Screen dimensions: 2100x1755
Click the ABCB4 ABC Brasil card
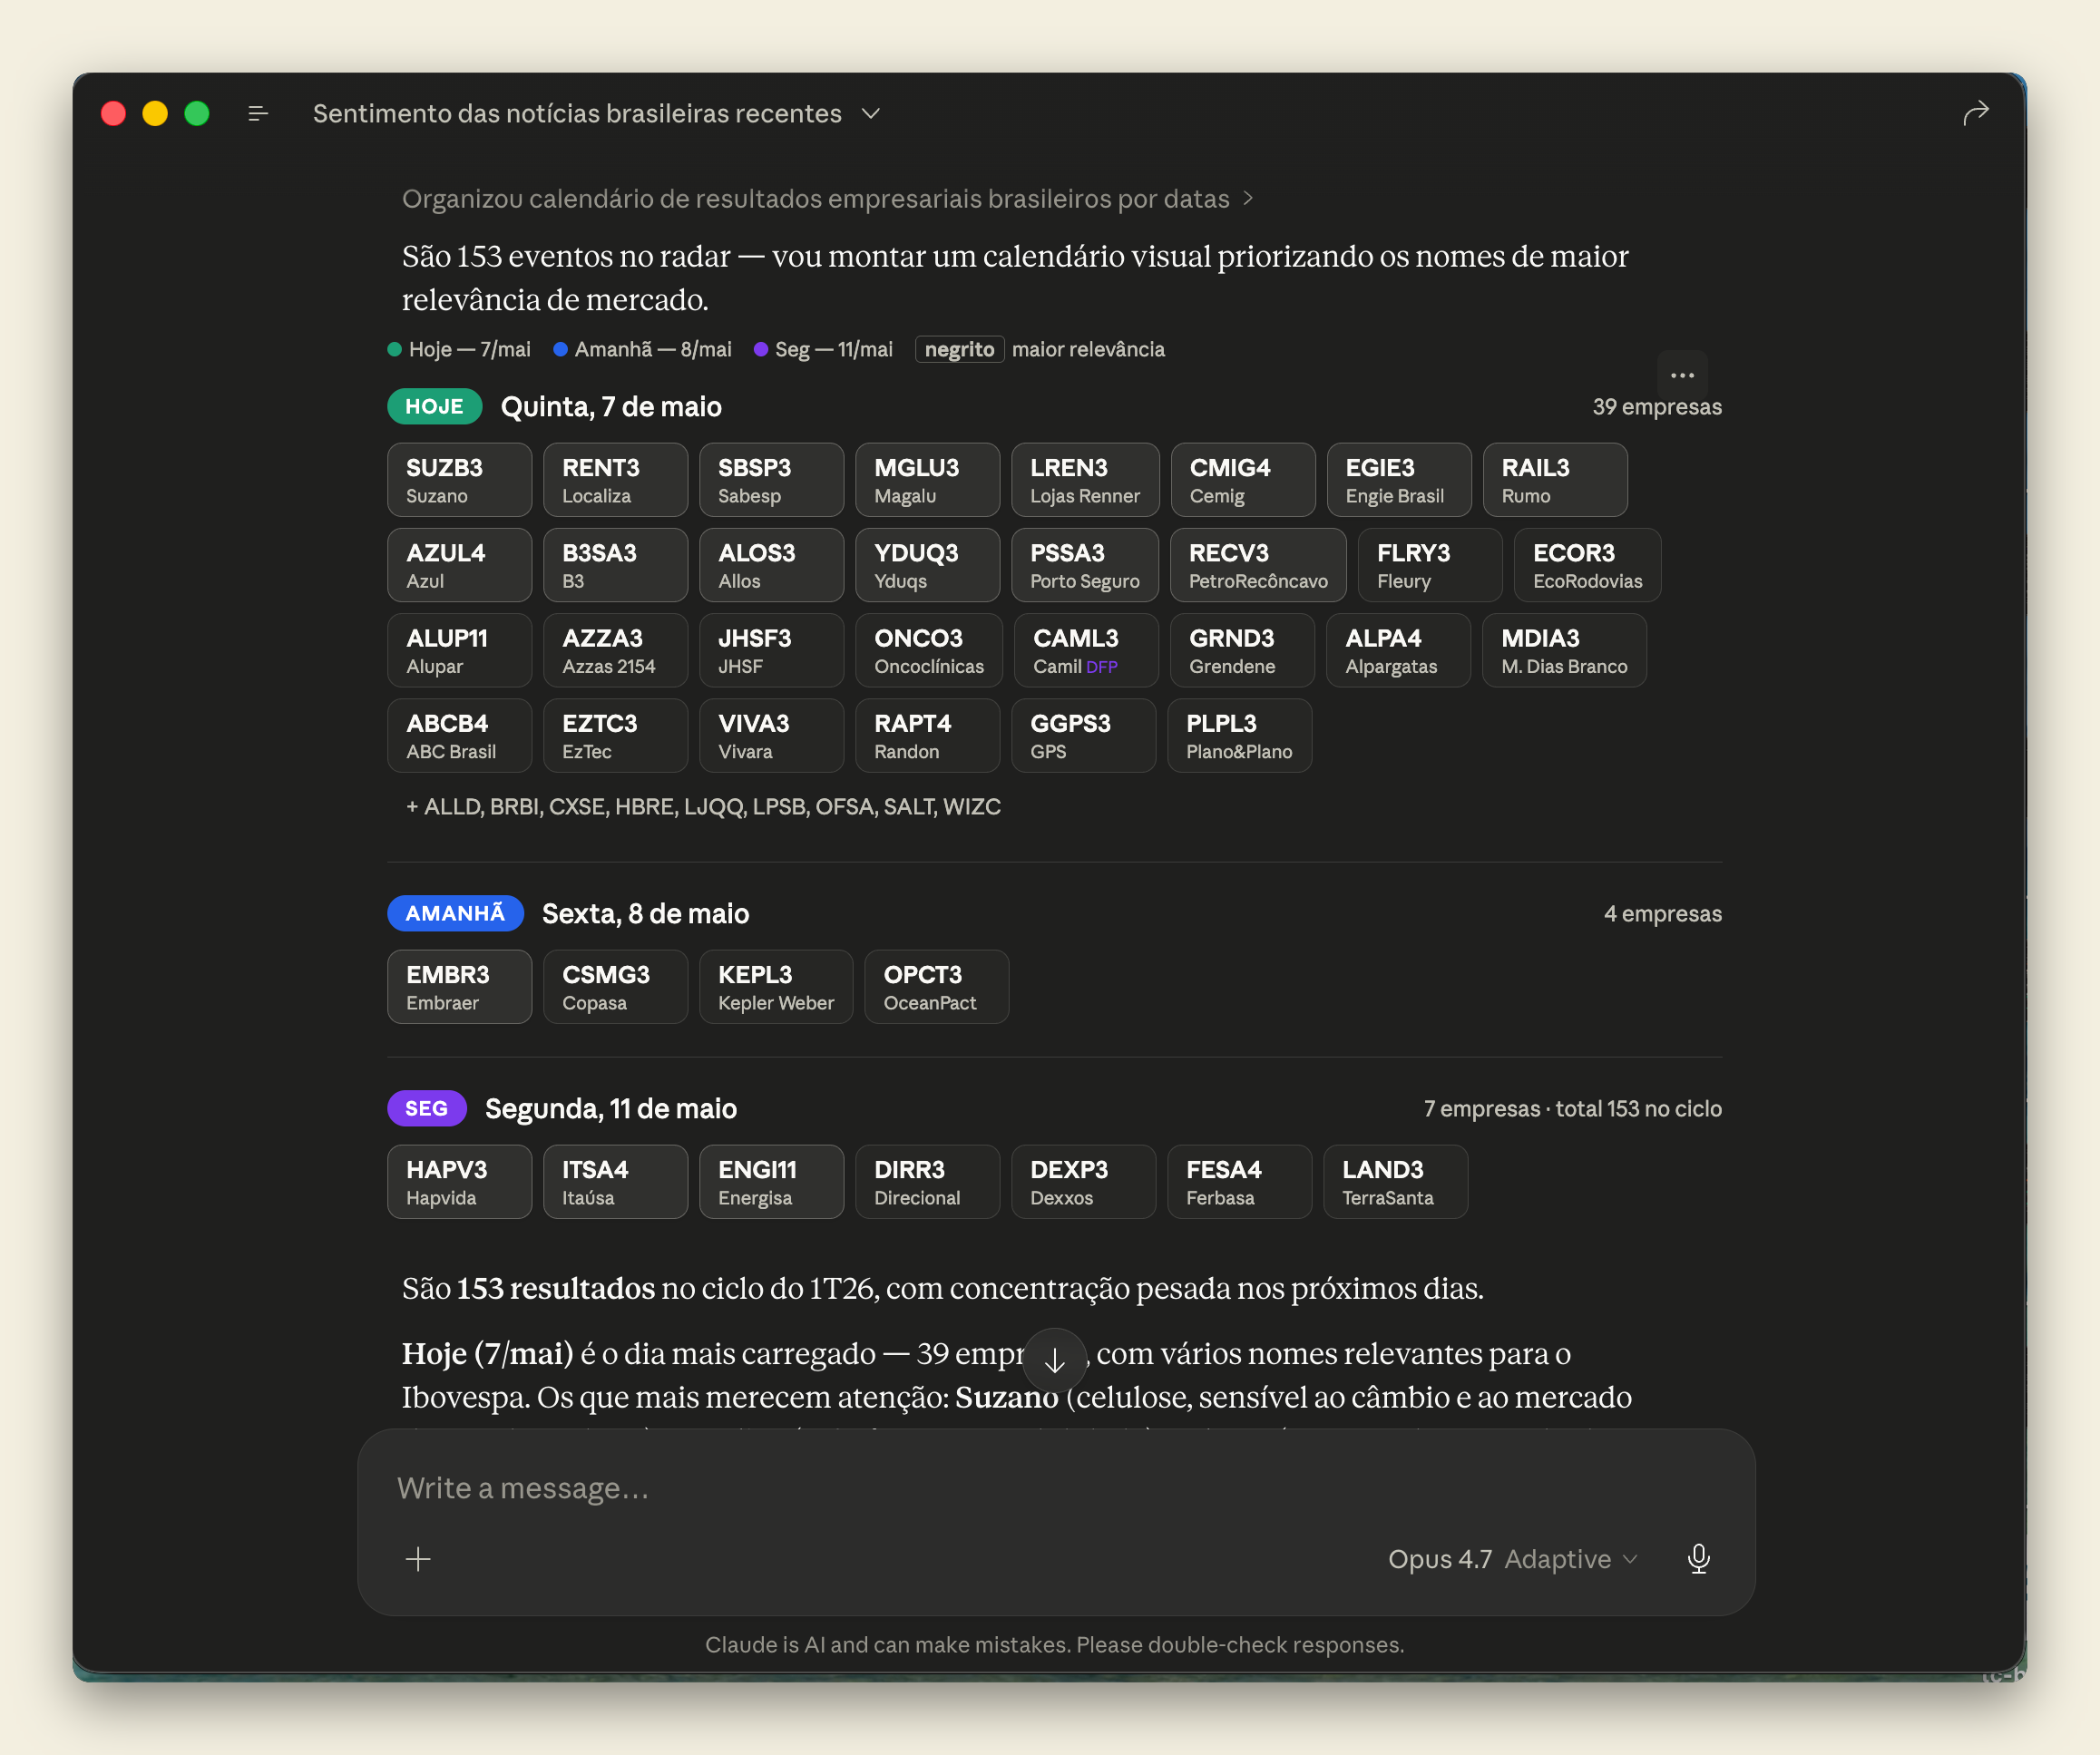tap(459, 735)
